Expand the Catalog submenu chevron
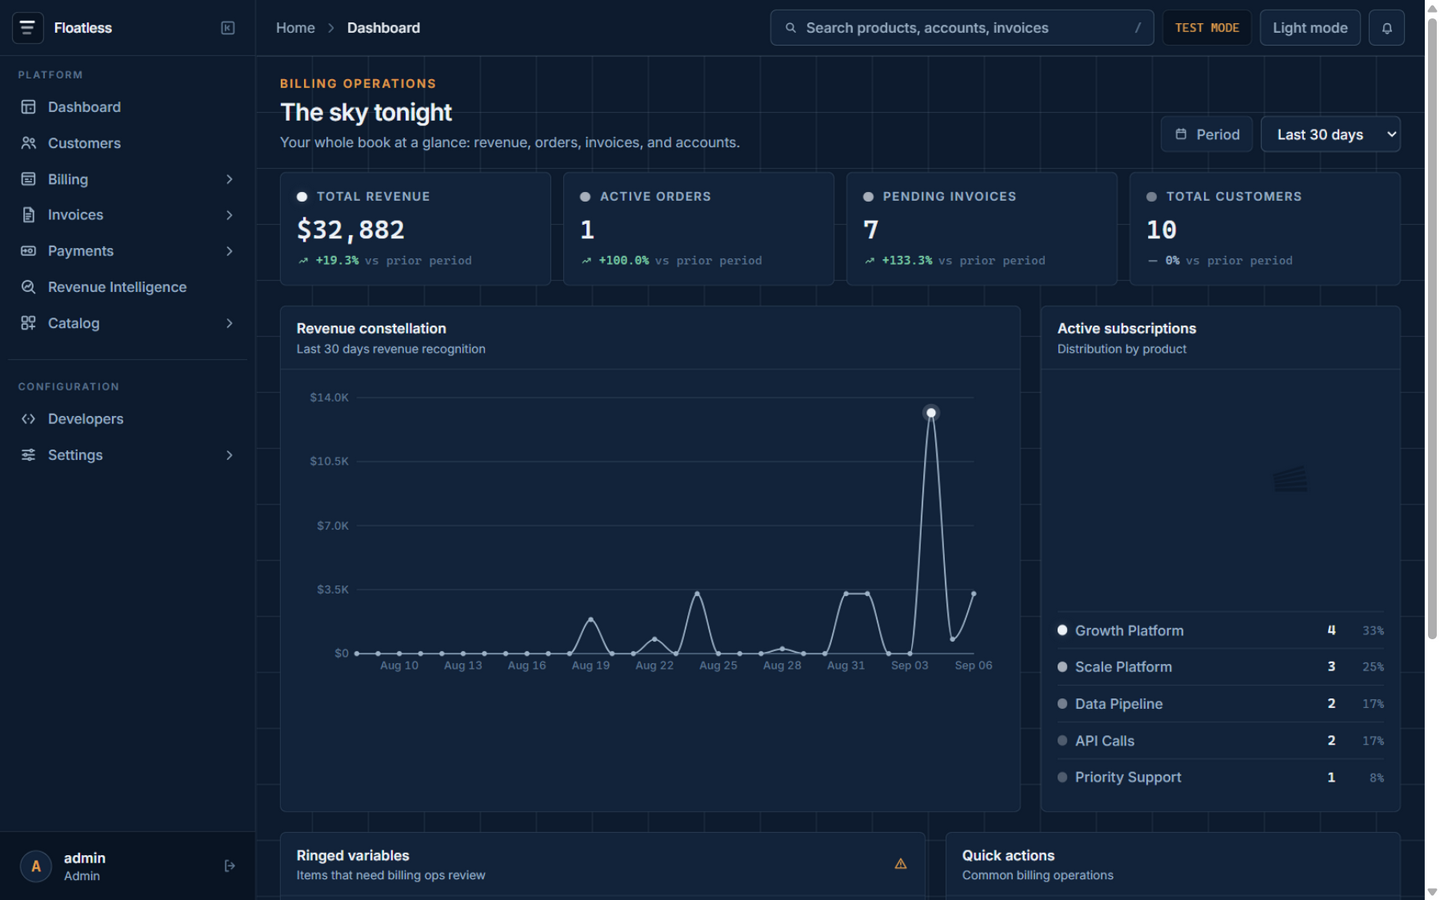The height and width of the screenshot is (900, 1440). coord(229,323)
